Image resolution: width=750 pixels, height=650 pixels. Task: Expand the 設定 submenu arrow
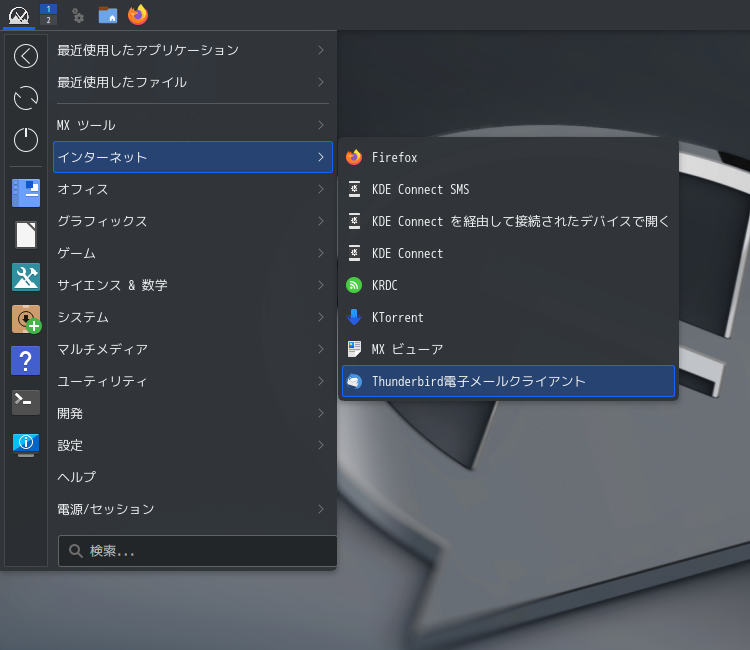pyautogui.click(x=321, y=445)
